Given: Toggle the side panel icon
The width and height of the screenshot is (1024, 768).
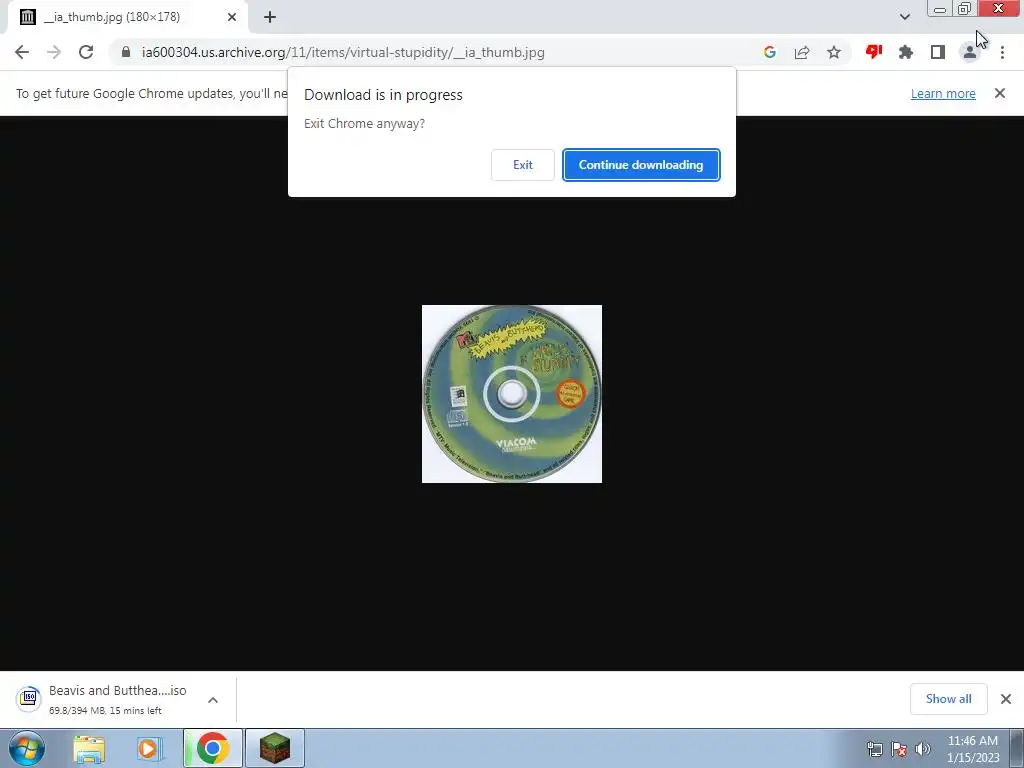Looking at the screenshot, I should tap(938, 52).
